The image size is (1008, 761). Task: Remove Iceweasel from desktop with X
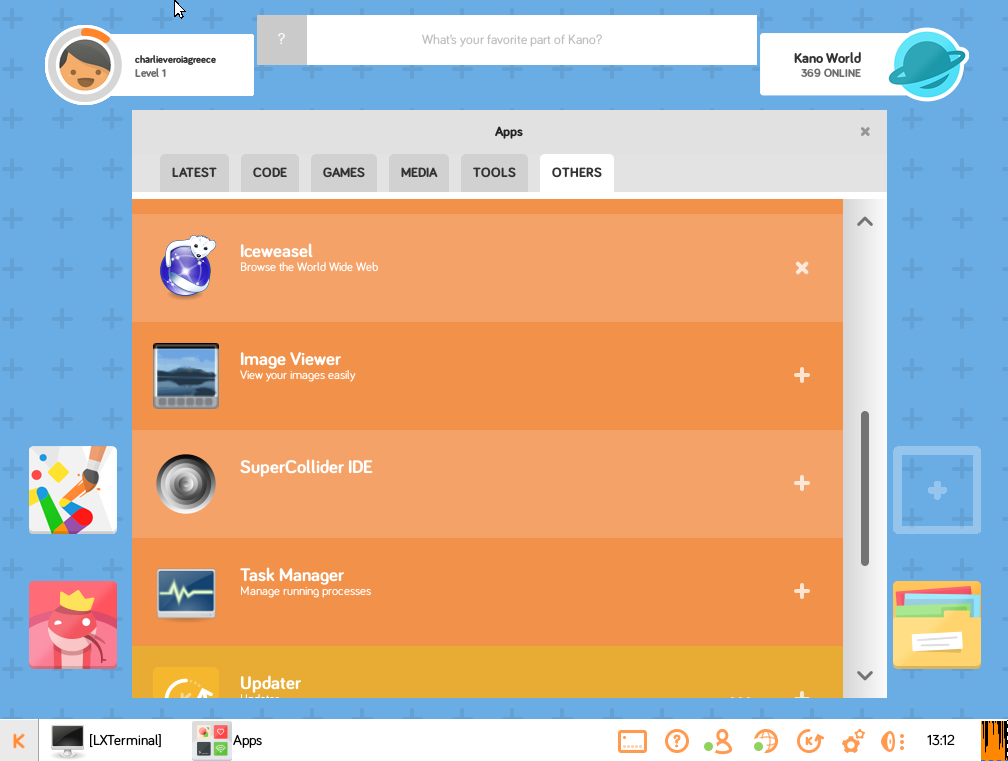[x=802, y=267]
